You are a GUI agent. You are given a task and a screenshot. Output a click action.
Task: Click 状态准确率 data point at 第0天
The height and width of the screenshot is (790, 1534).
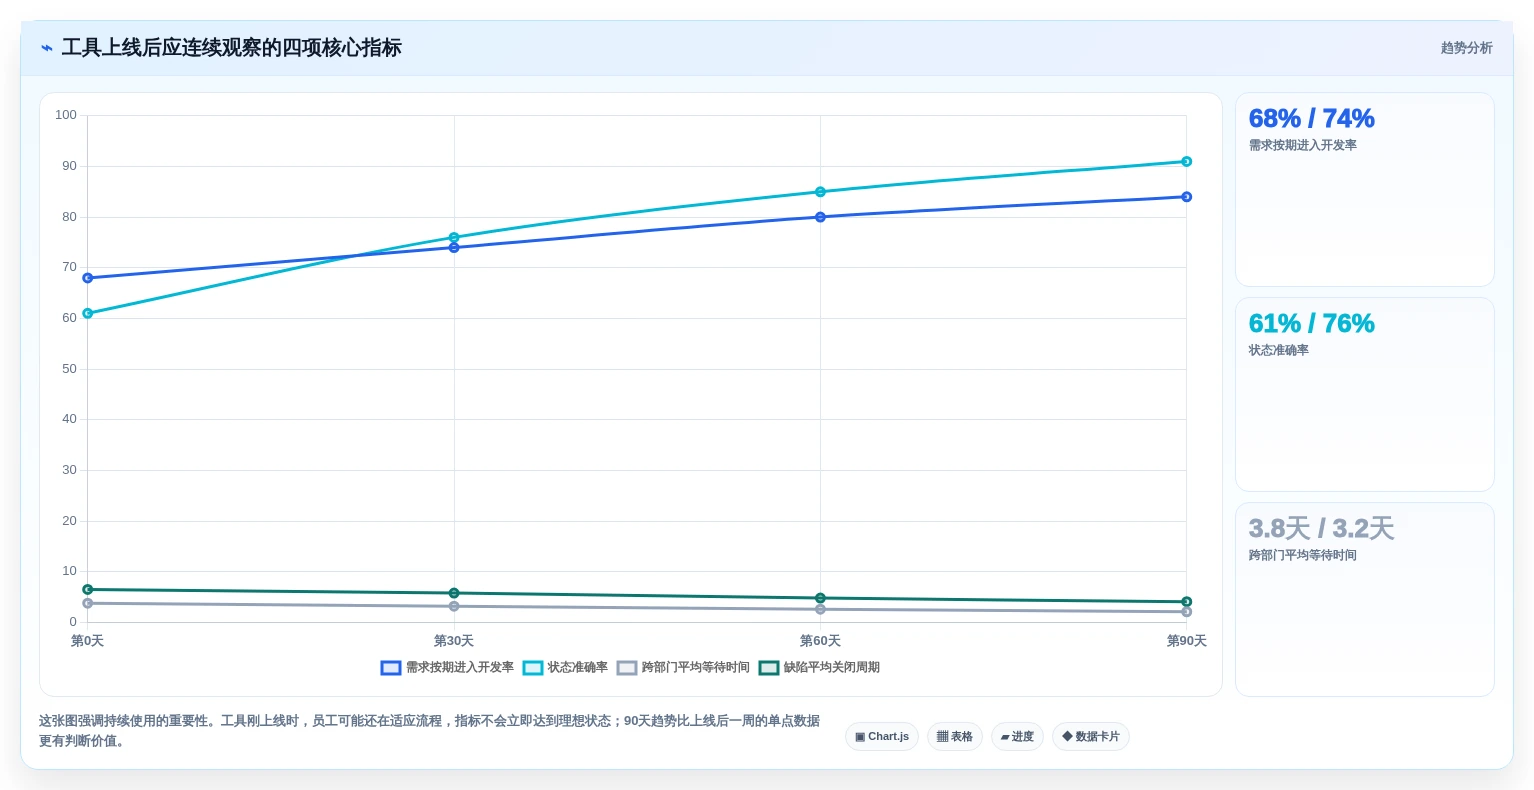point(88,313)
